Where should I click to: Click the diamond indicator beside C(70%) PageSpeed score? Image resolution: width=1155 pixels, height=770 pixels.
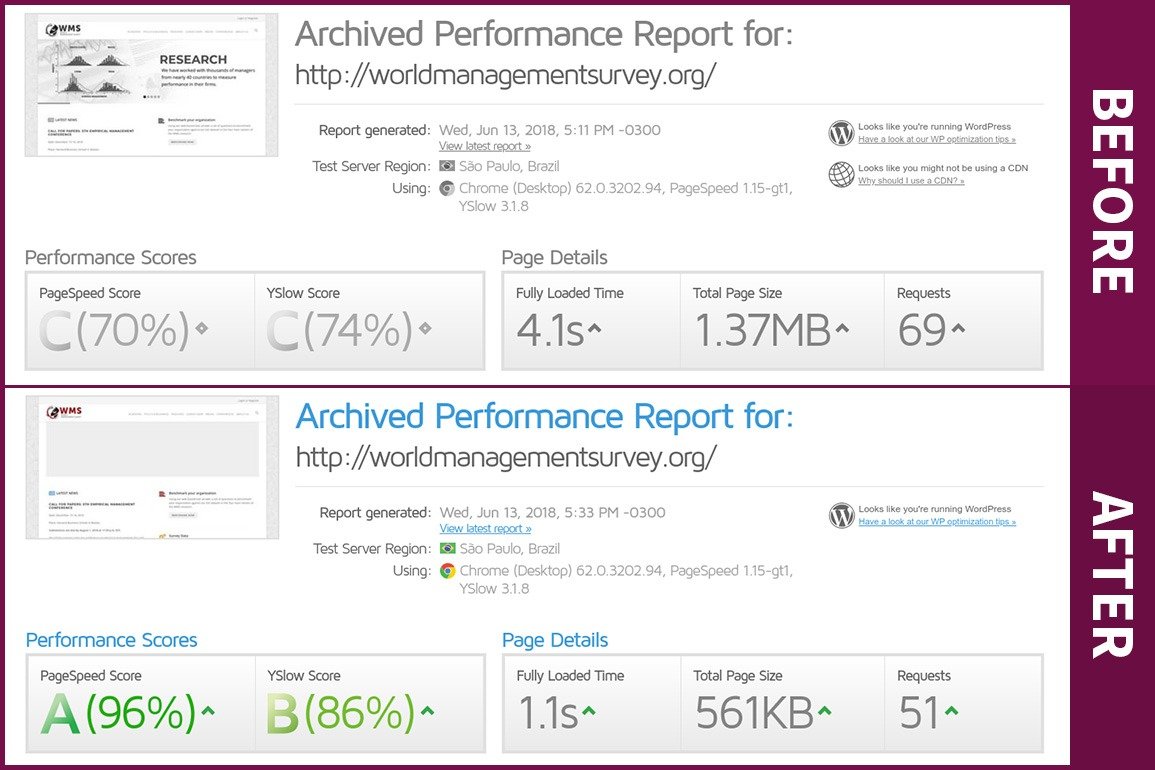click(x=202, y=328)
